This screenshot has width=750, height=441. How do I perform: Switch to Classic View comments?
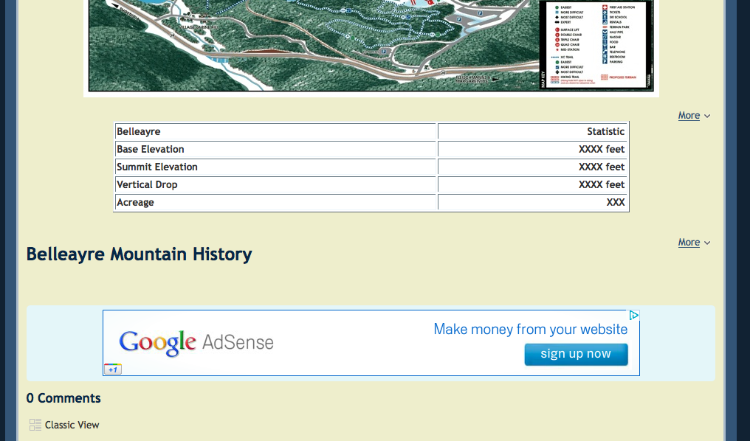click(x=71, y=425)
